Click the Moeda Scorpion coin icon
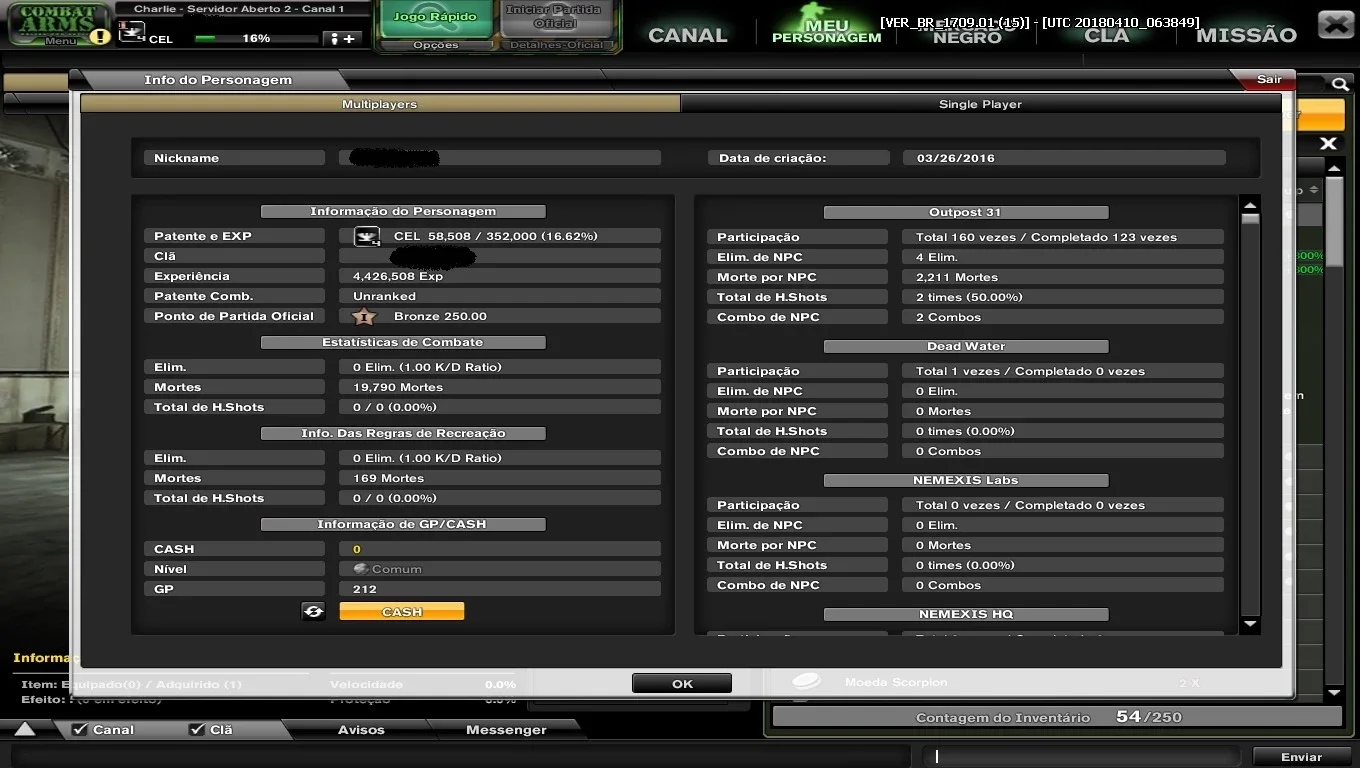 (x=806, y=681)
